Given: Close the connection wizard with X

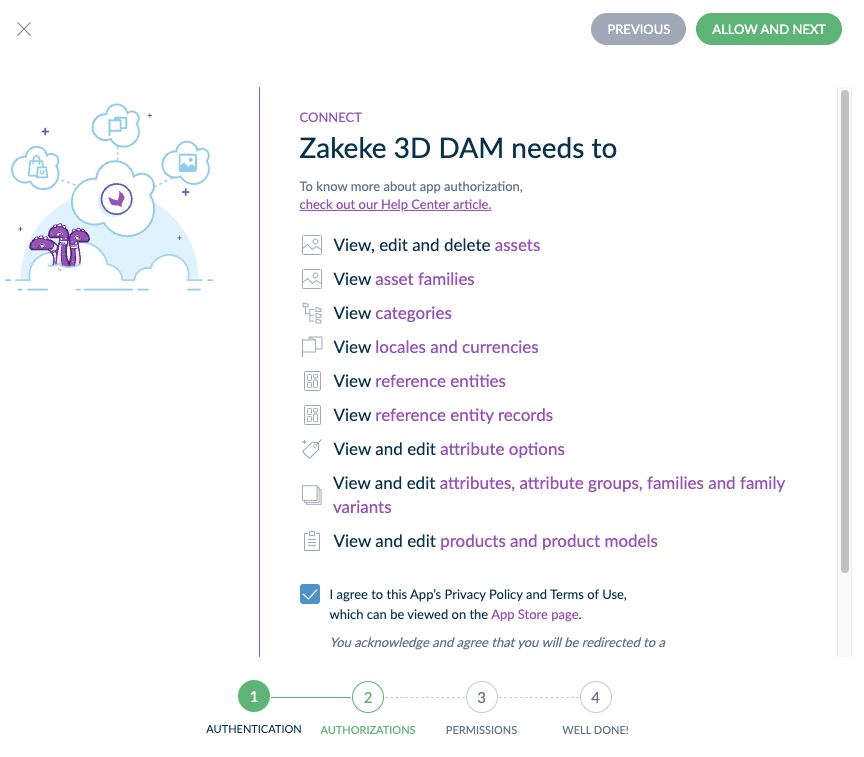Looking at the screenshot, I should [24, 29].
